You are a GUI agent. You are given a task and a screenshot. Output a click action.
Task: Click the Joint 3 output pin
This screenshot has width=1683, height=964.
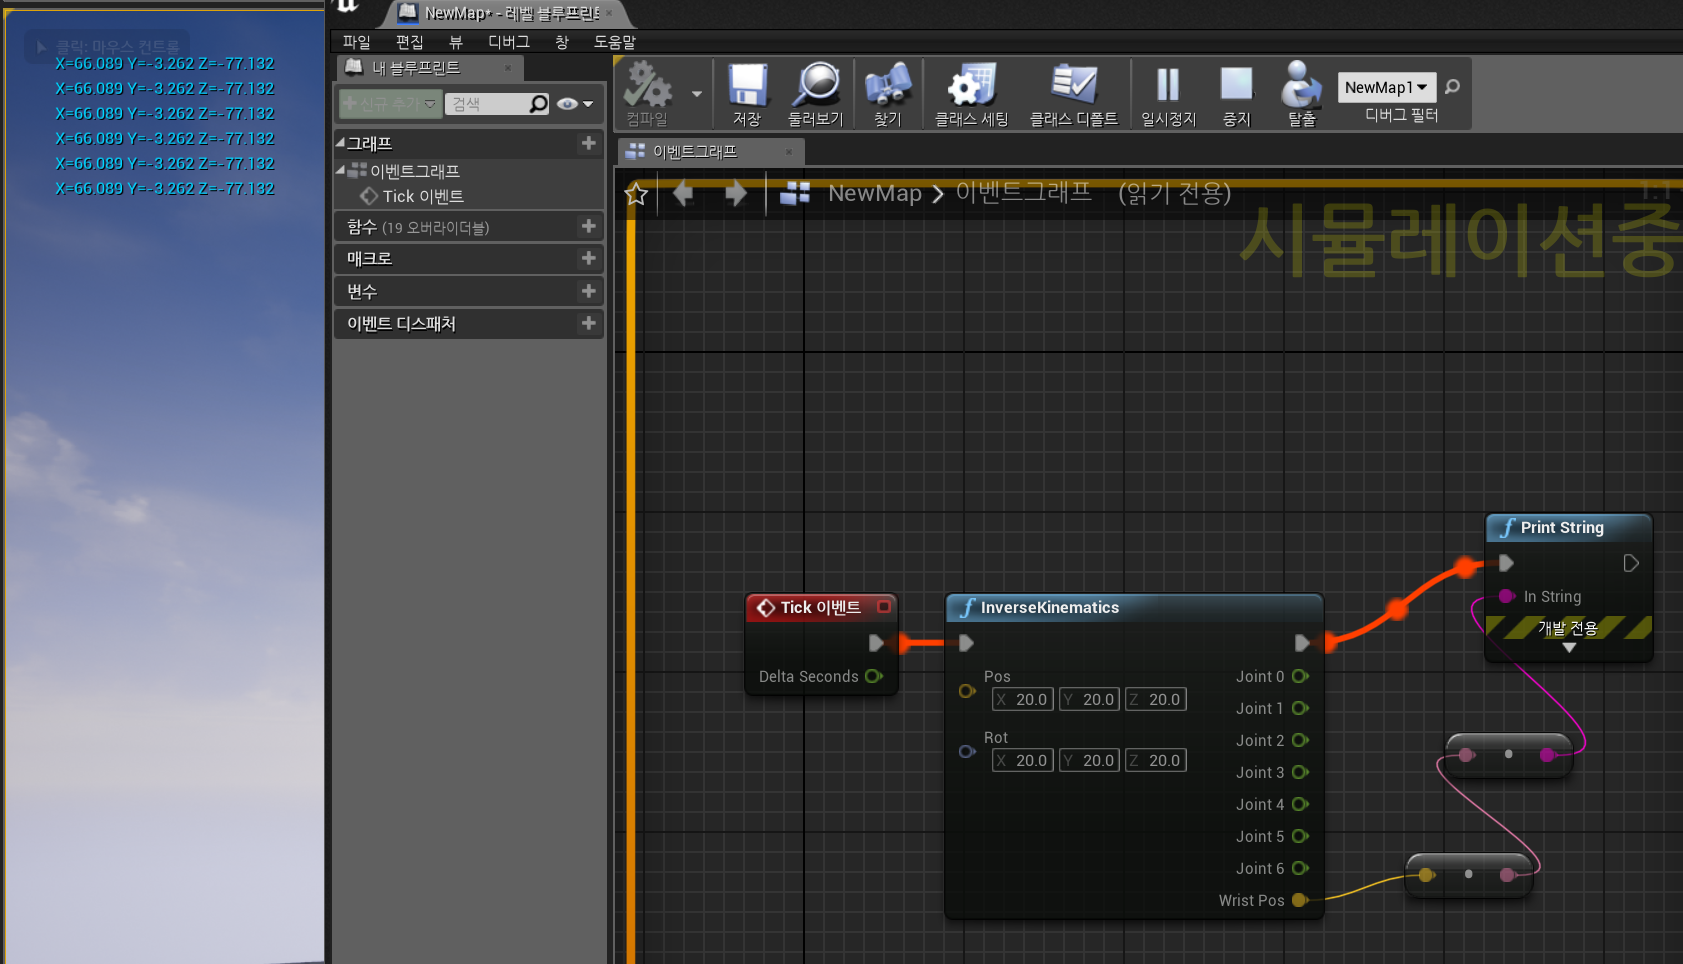(x=1300, y=772)
